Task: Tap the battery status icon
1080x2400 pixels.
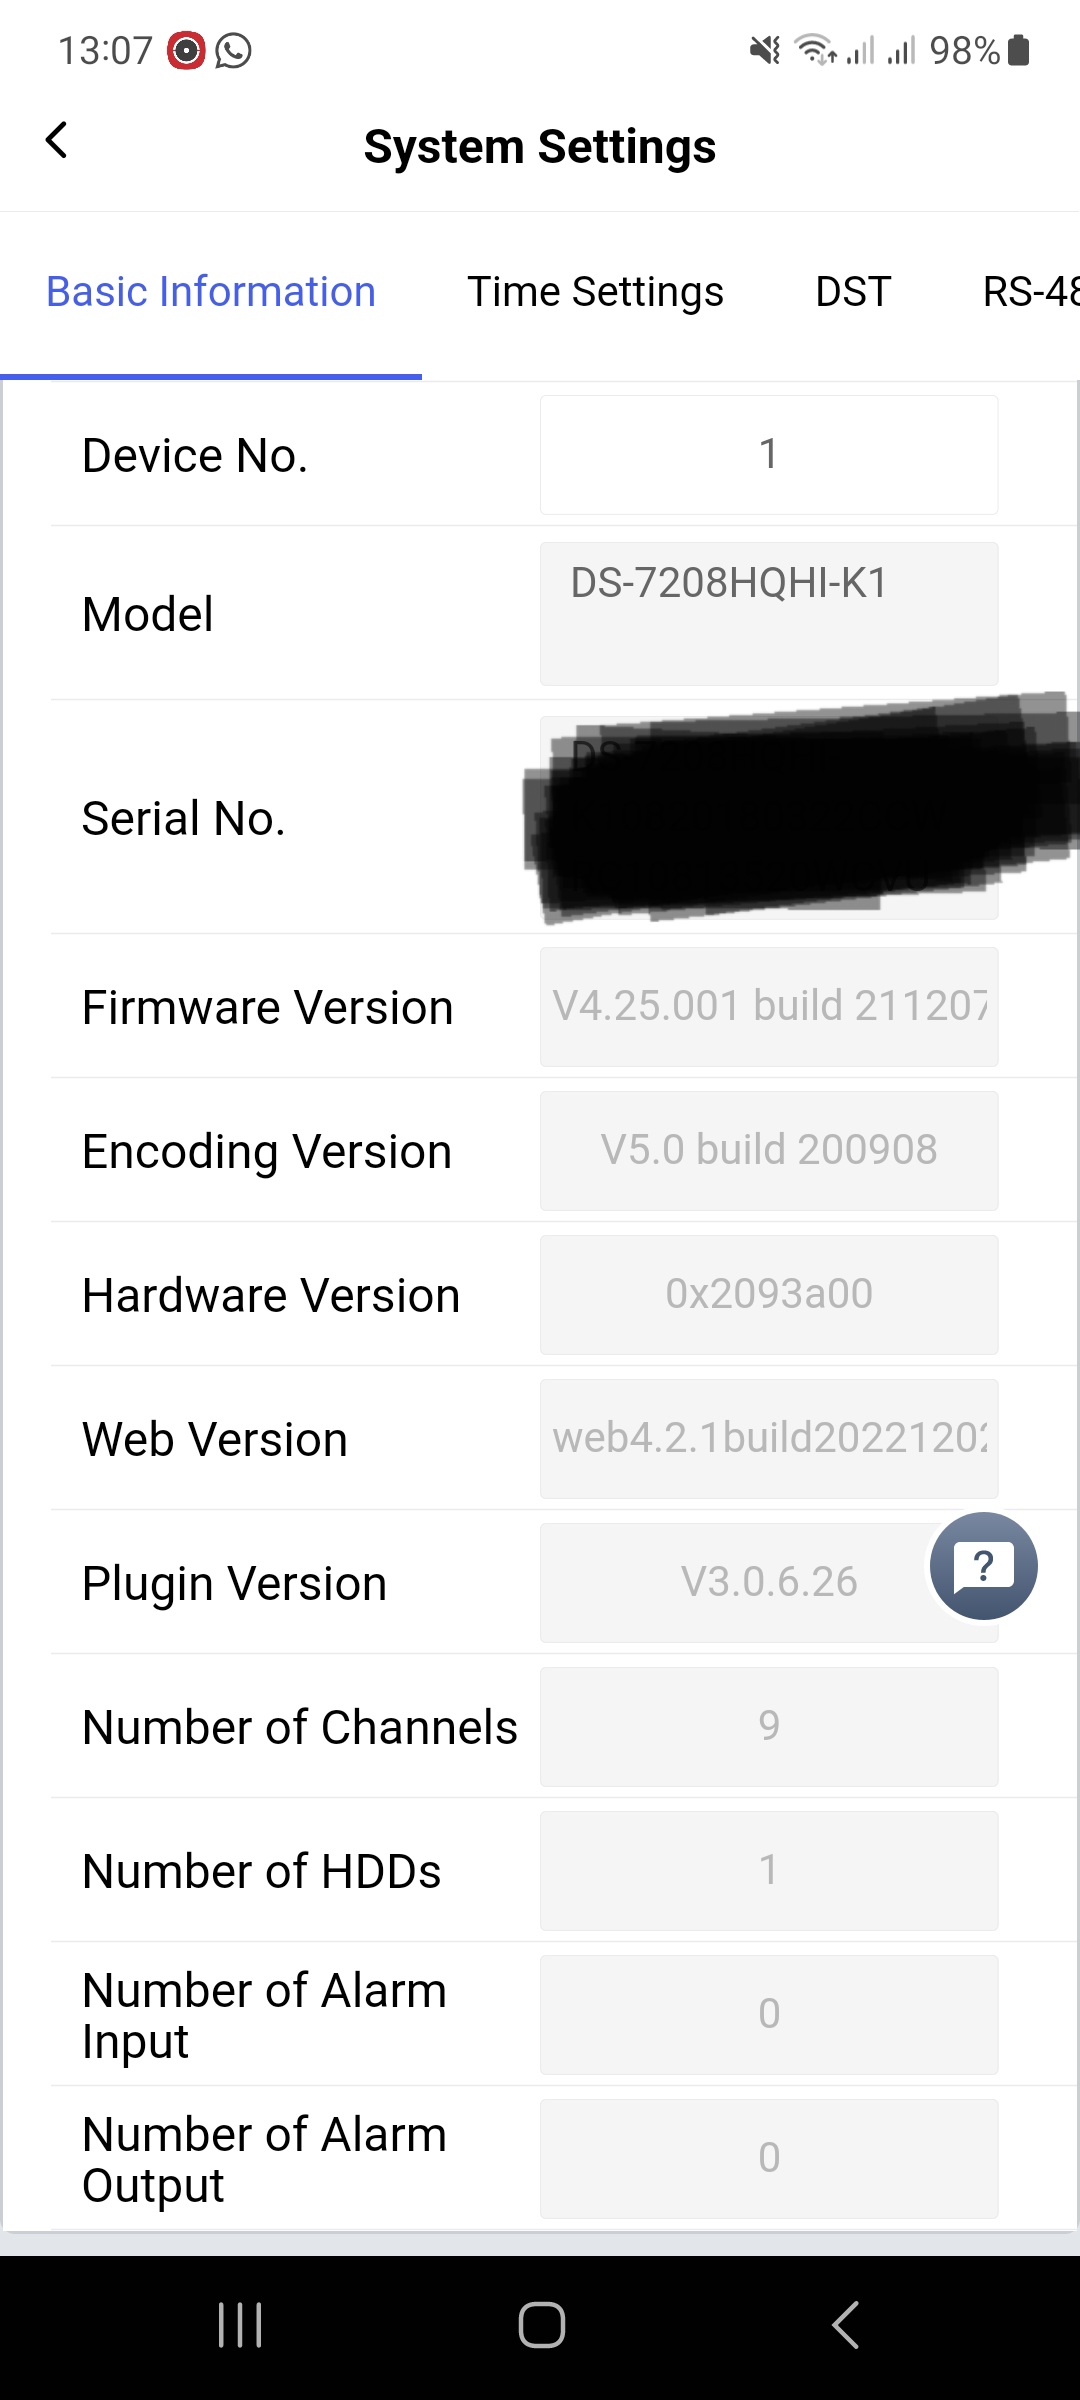Action: 1019,50
